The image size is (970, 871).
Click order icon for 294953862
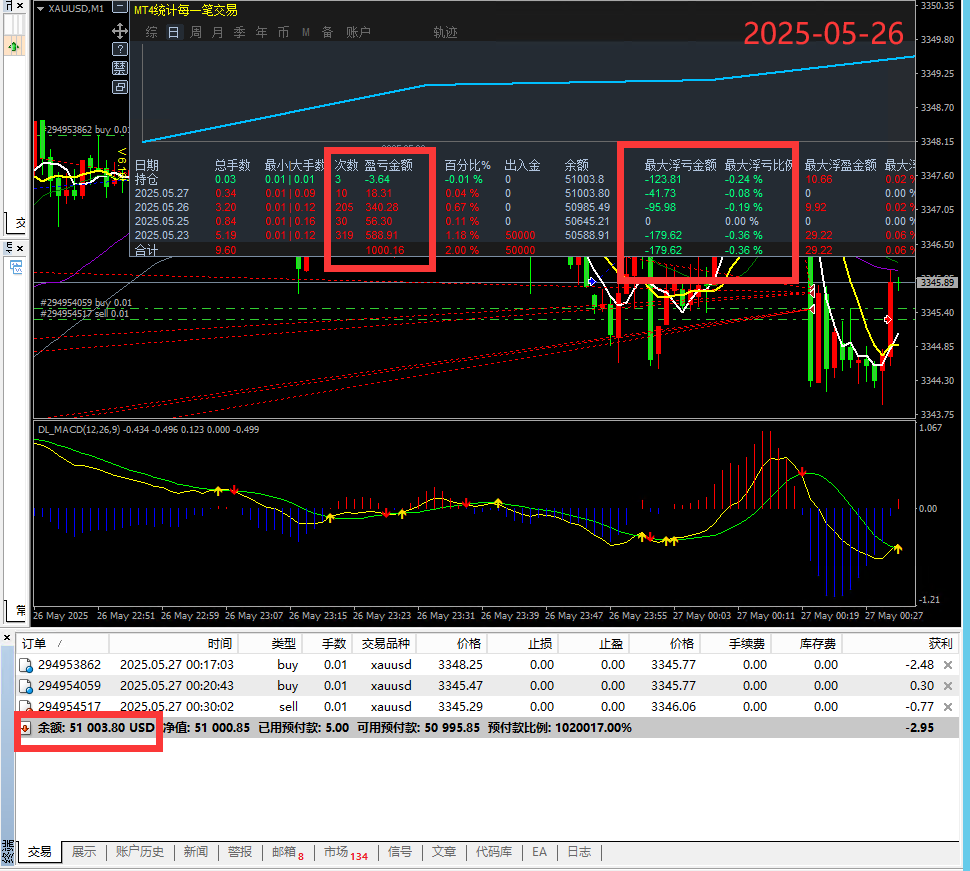pyautogui.click(x=26, y=666)
